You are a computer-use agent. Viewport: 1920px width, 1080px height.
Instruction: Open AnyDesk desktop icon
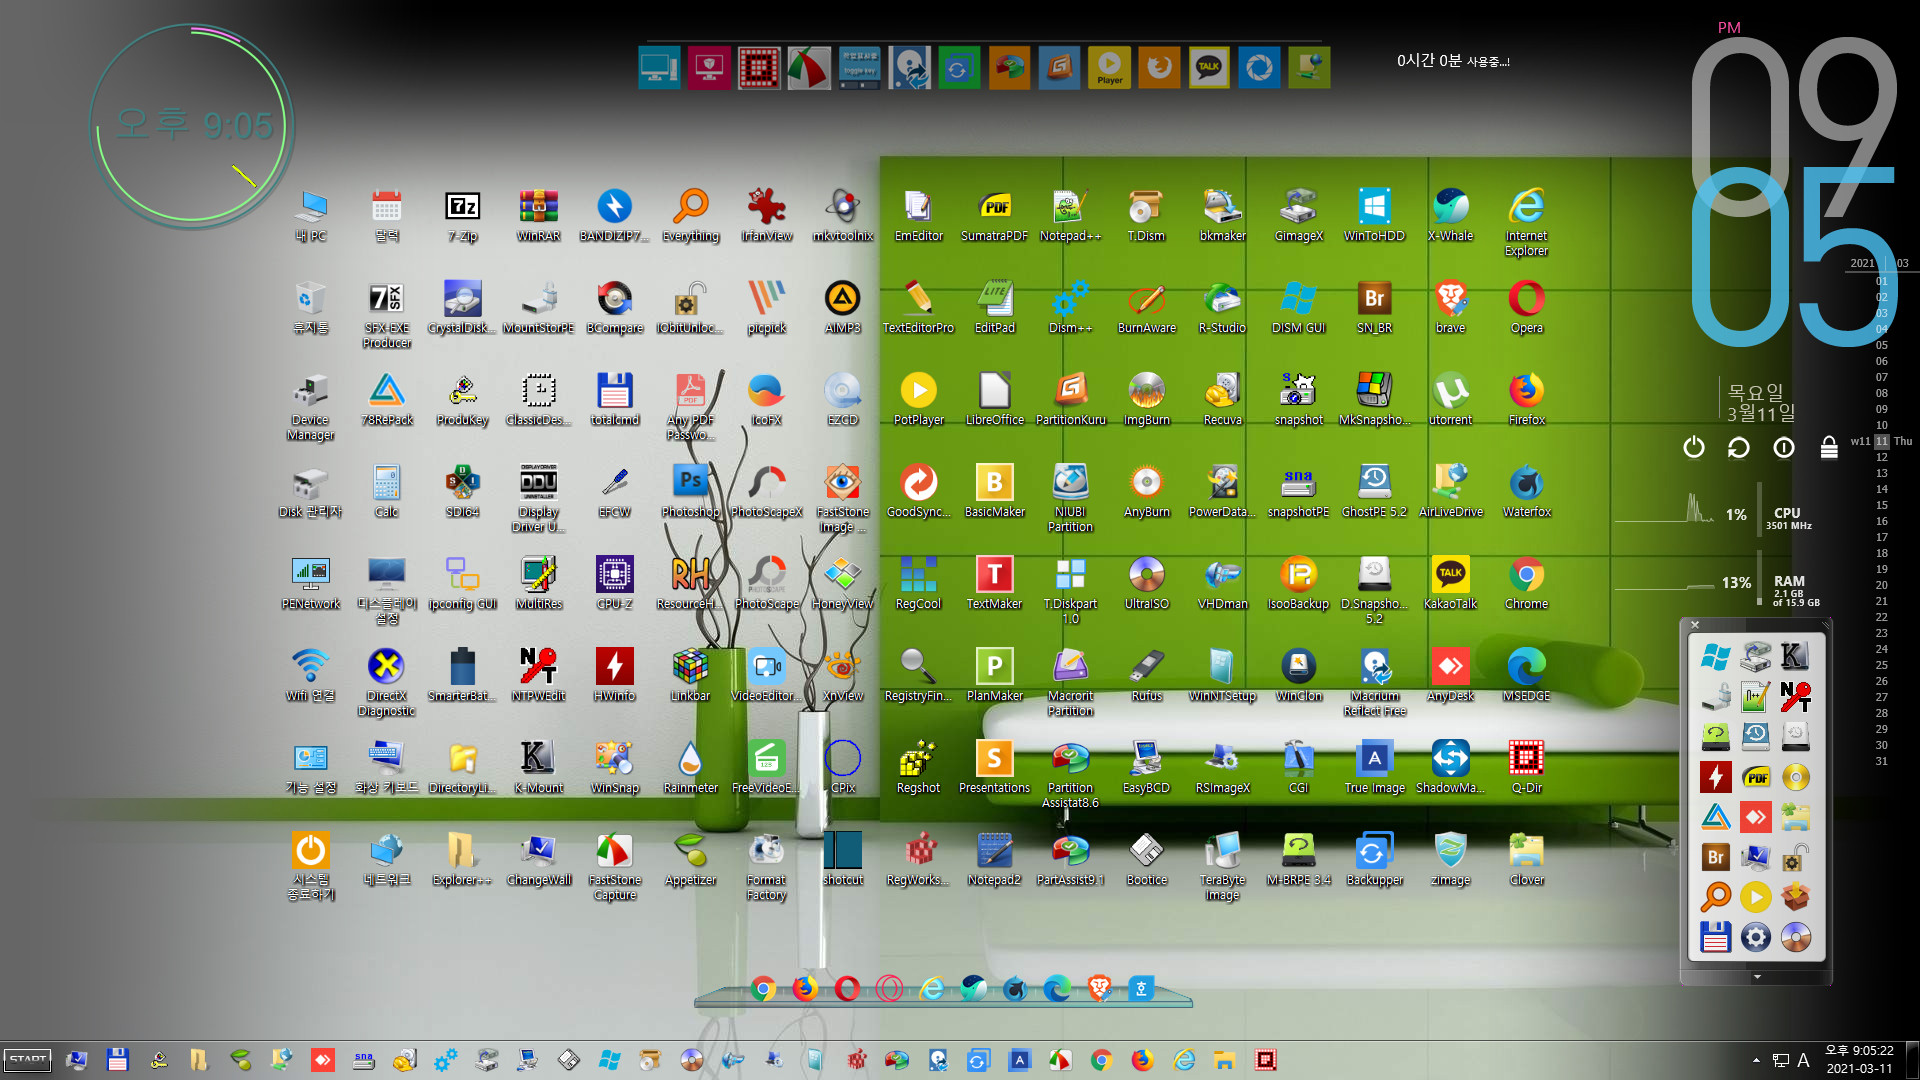1450,675
